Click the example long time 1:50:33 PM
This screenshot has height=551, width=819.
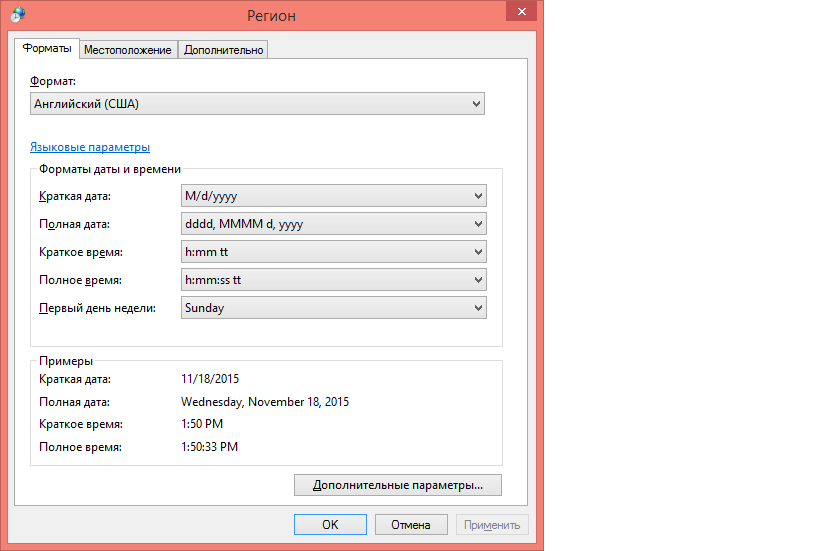[209, 447]
